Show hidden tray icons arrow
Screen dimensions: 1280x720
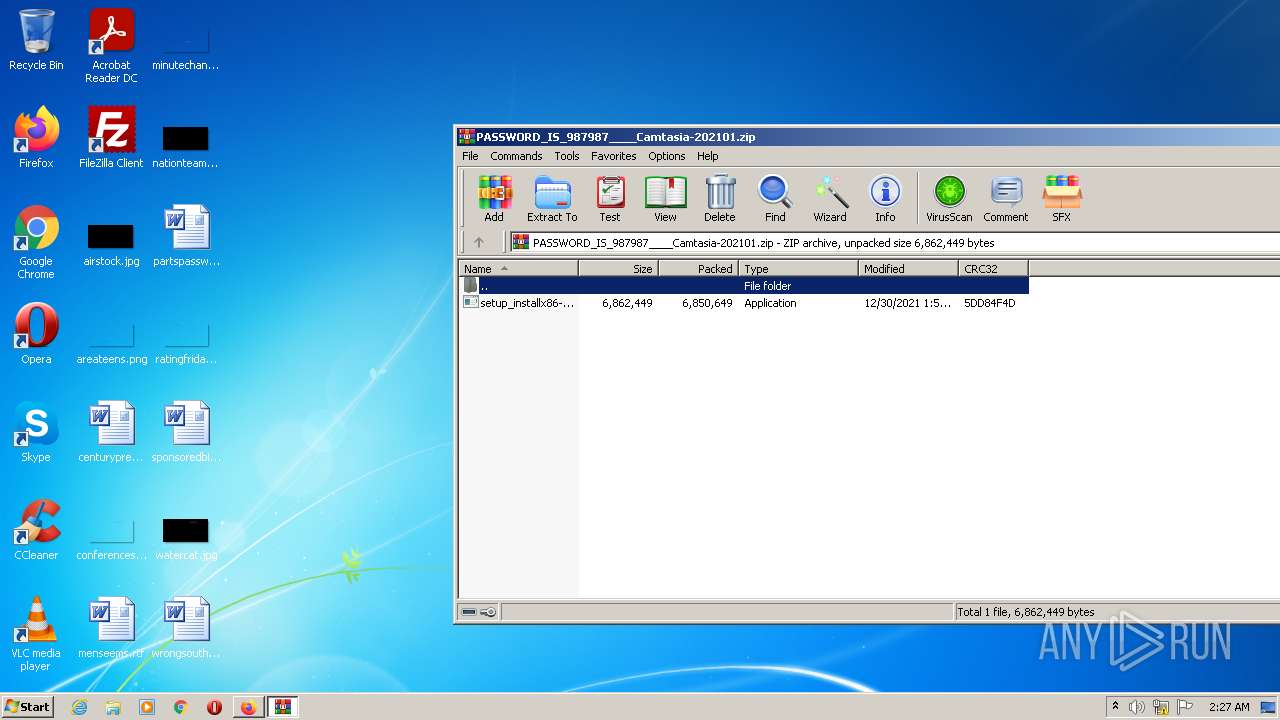pos(1115,706)
